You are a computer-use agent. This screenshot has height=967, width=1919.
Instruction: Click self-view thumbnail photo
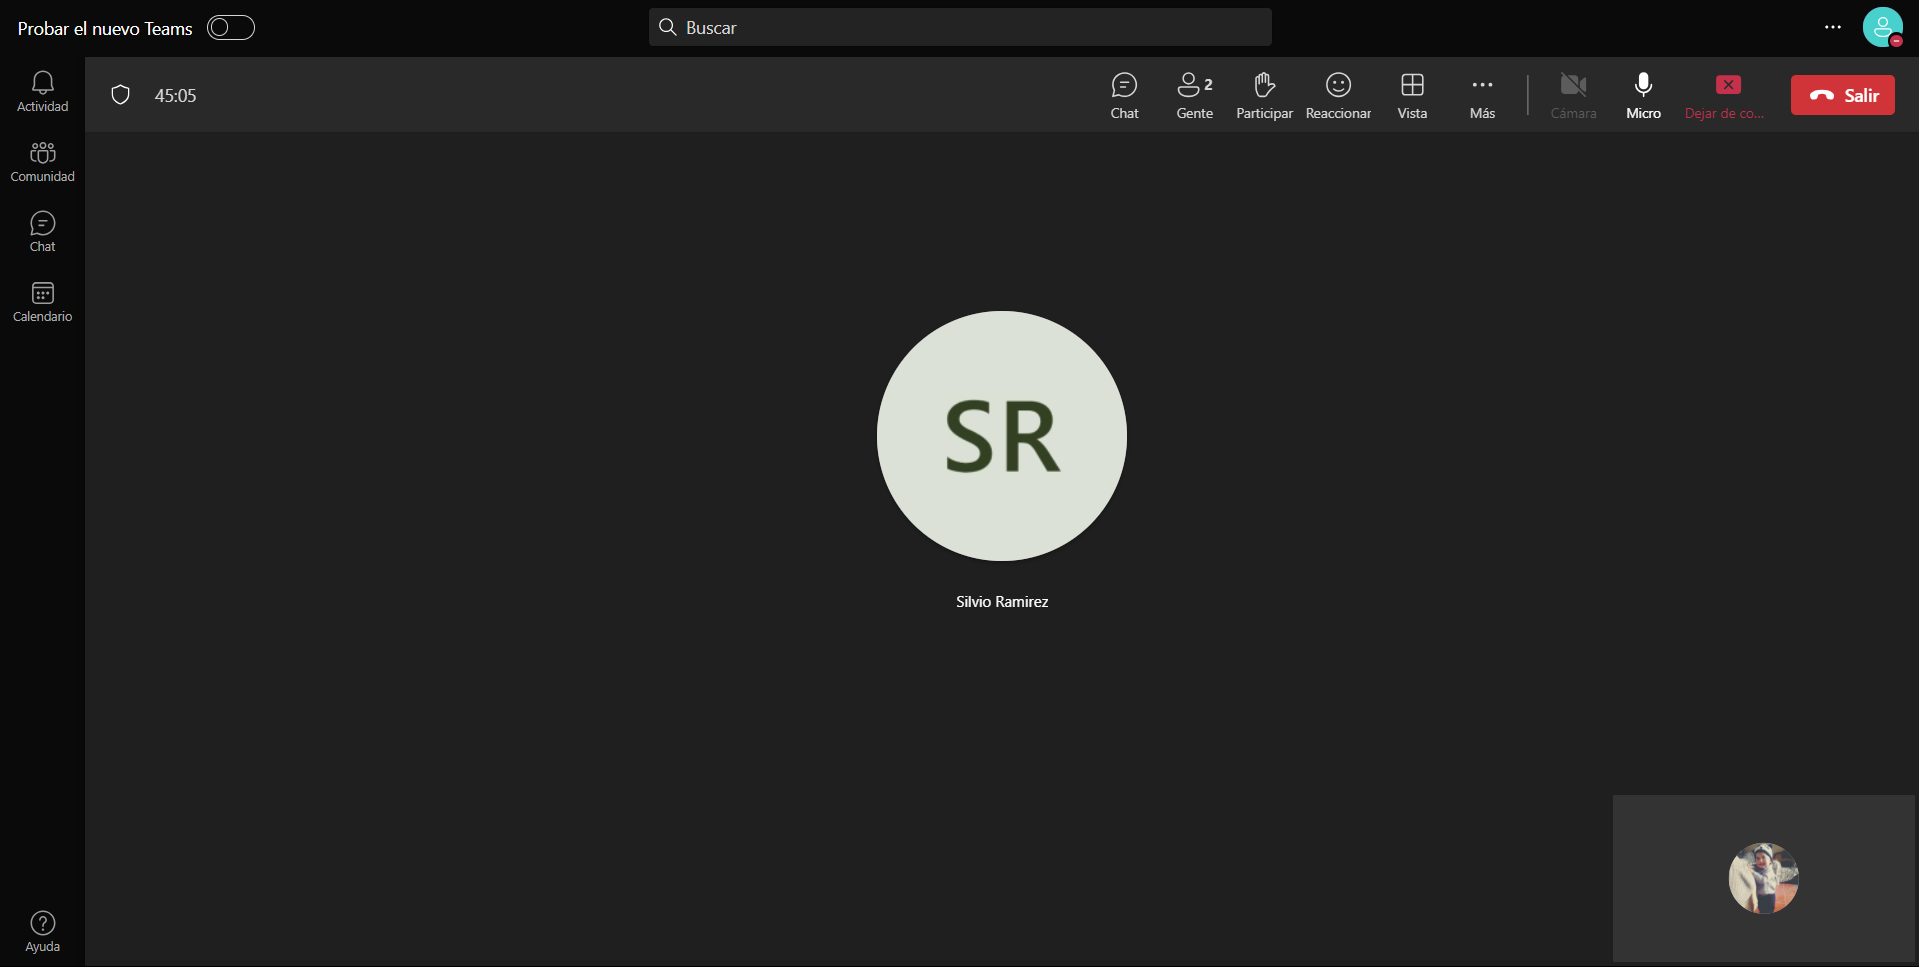(1764, 878)
